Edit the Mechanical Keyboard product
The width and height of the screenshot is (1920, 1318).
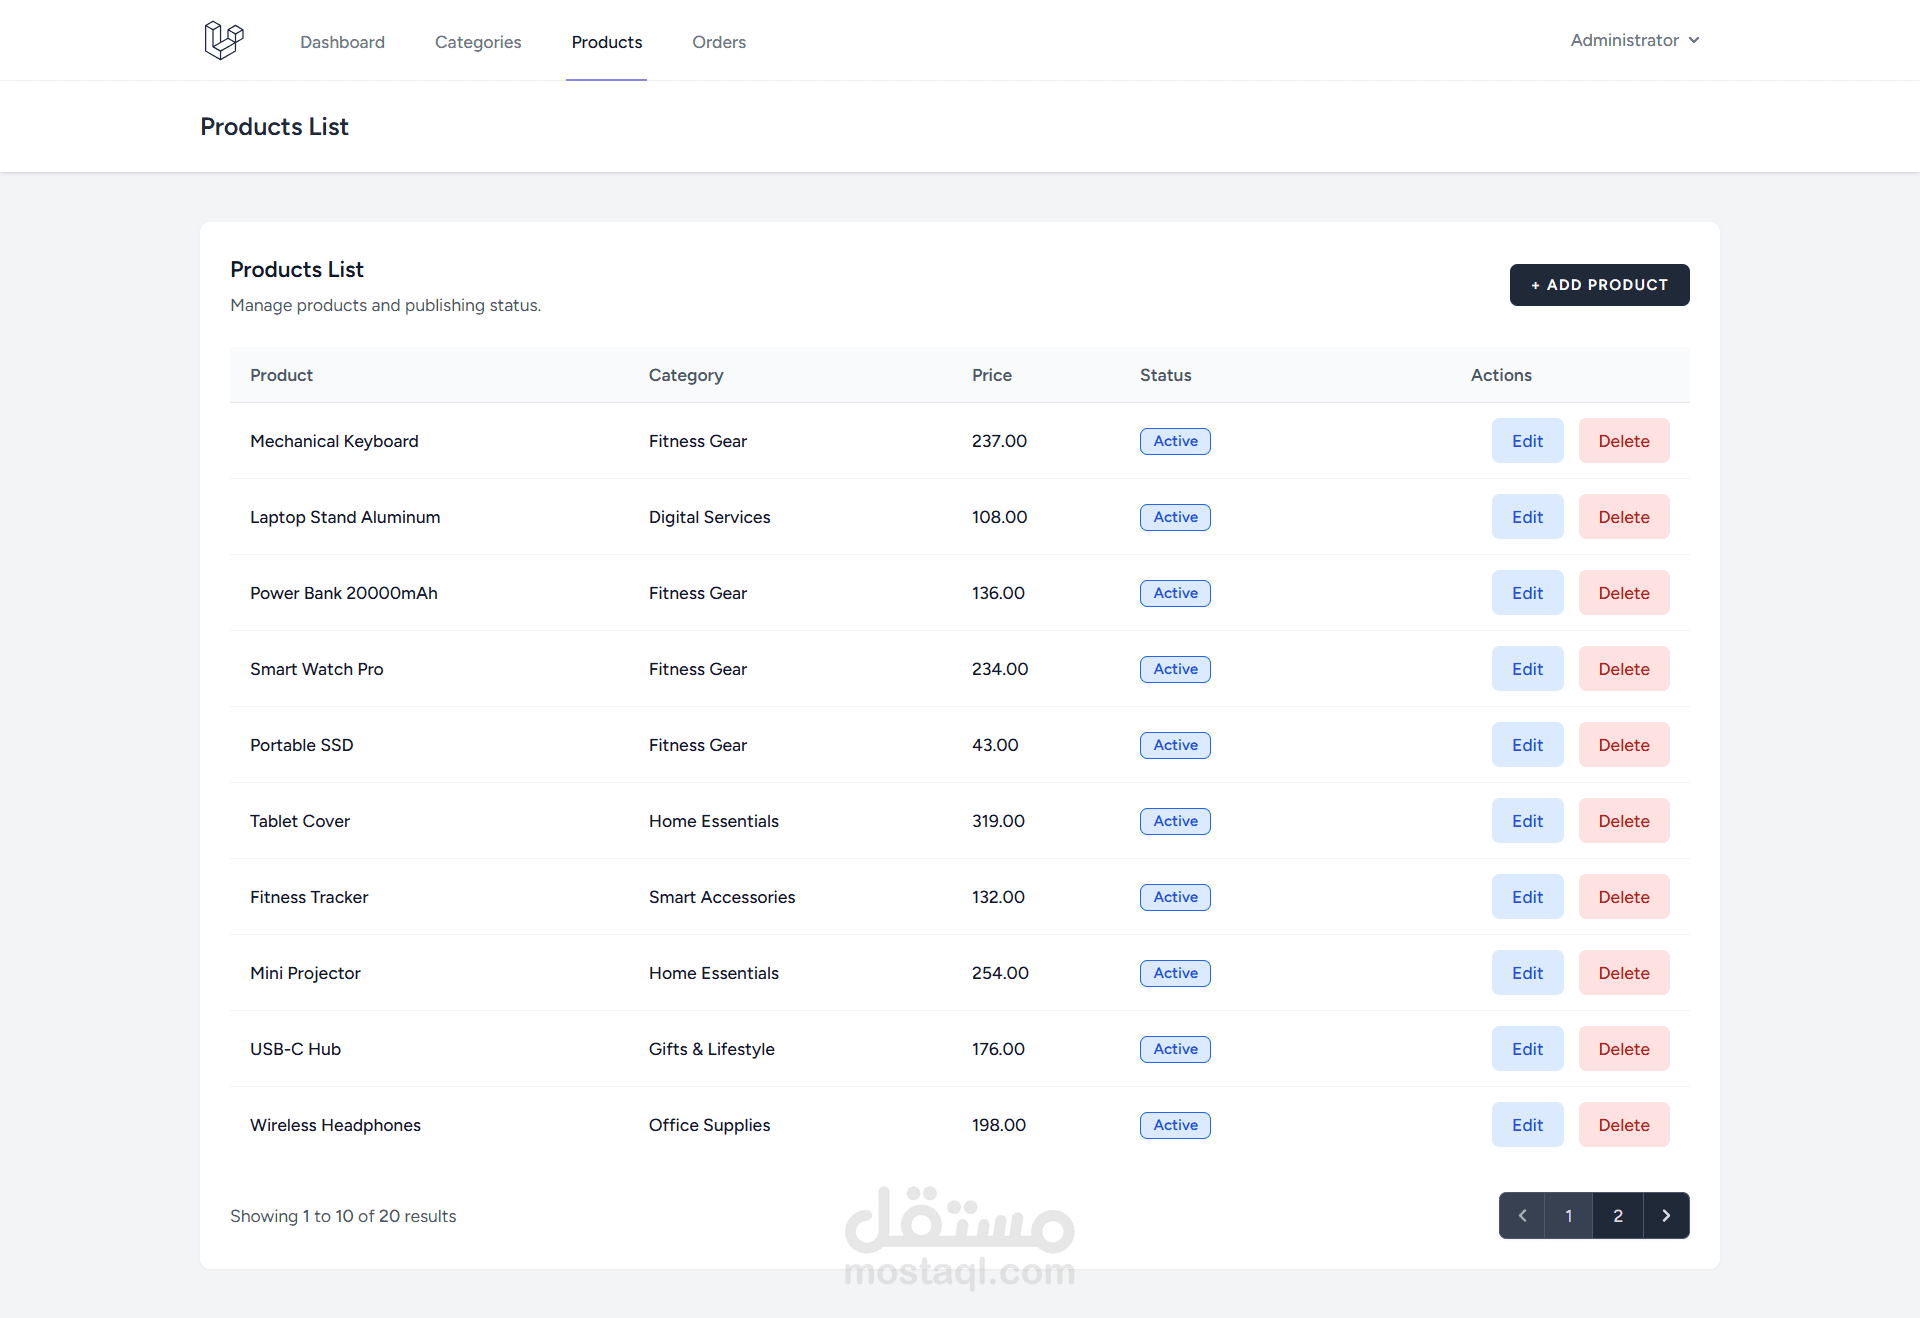pos(1527,441)
